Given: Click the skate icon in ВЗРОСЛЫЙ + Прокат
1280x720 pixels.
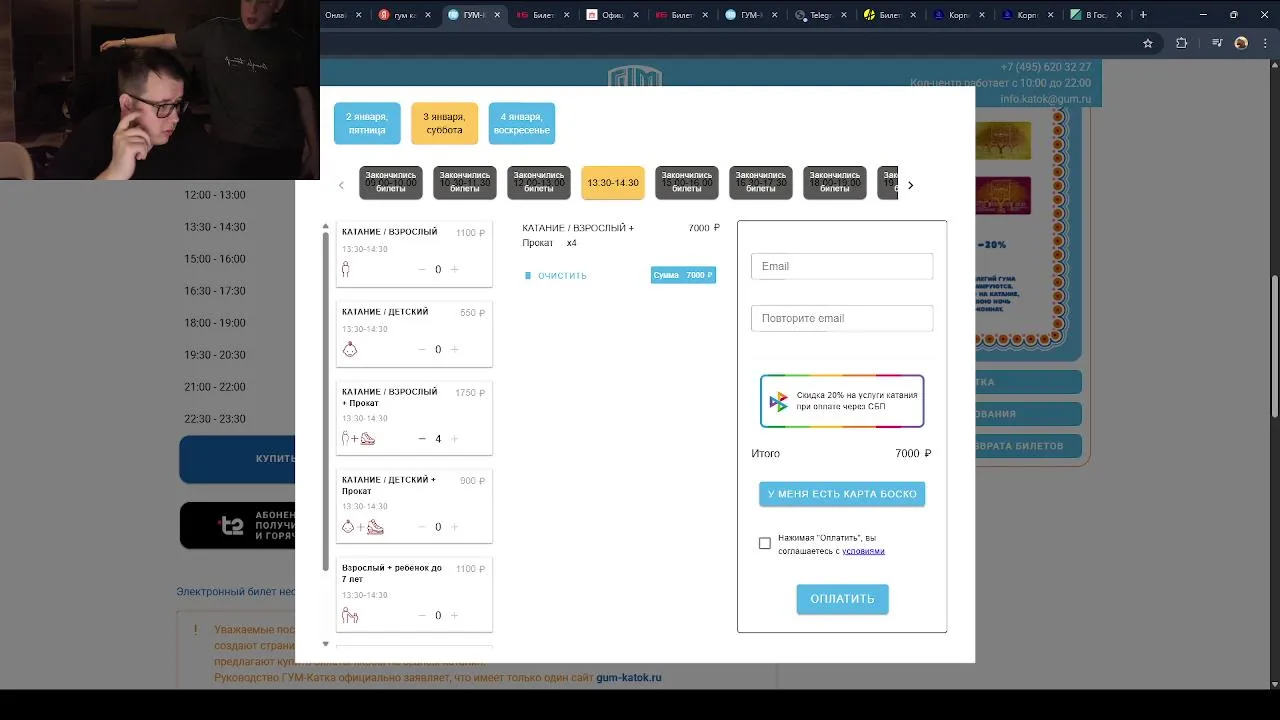Looking at the screenshot, I should pyautogui.click(x=368, y=438).
